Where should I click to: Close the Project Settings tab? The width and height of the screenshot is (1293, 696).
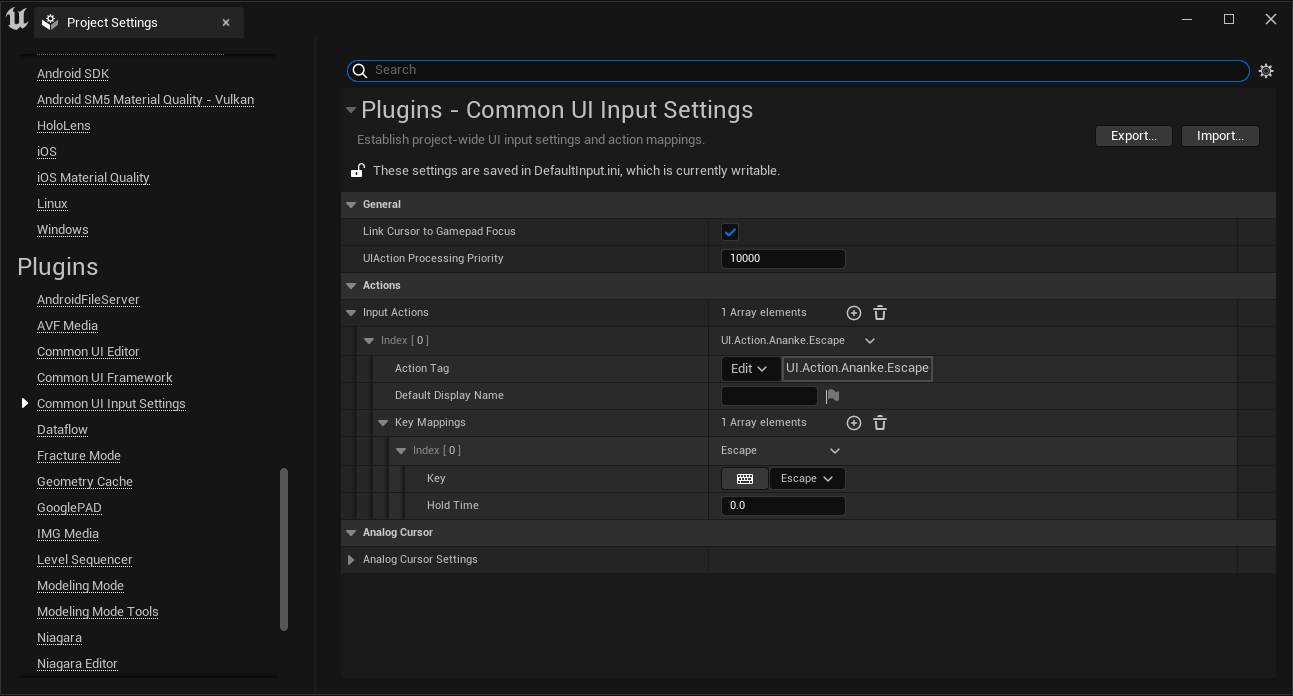(226, 22)
